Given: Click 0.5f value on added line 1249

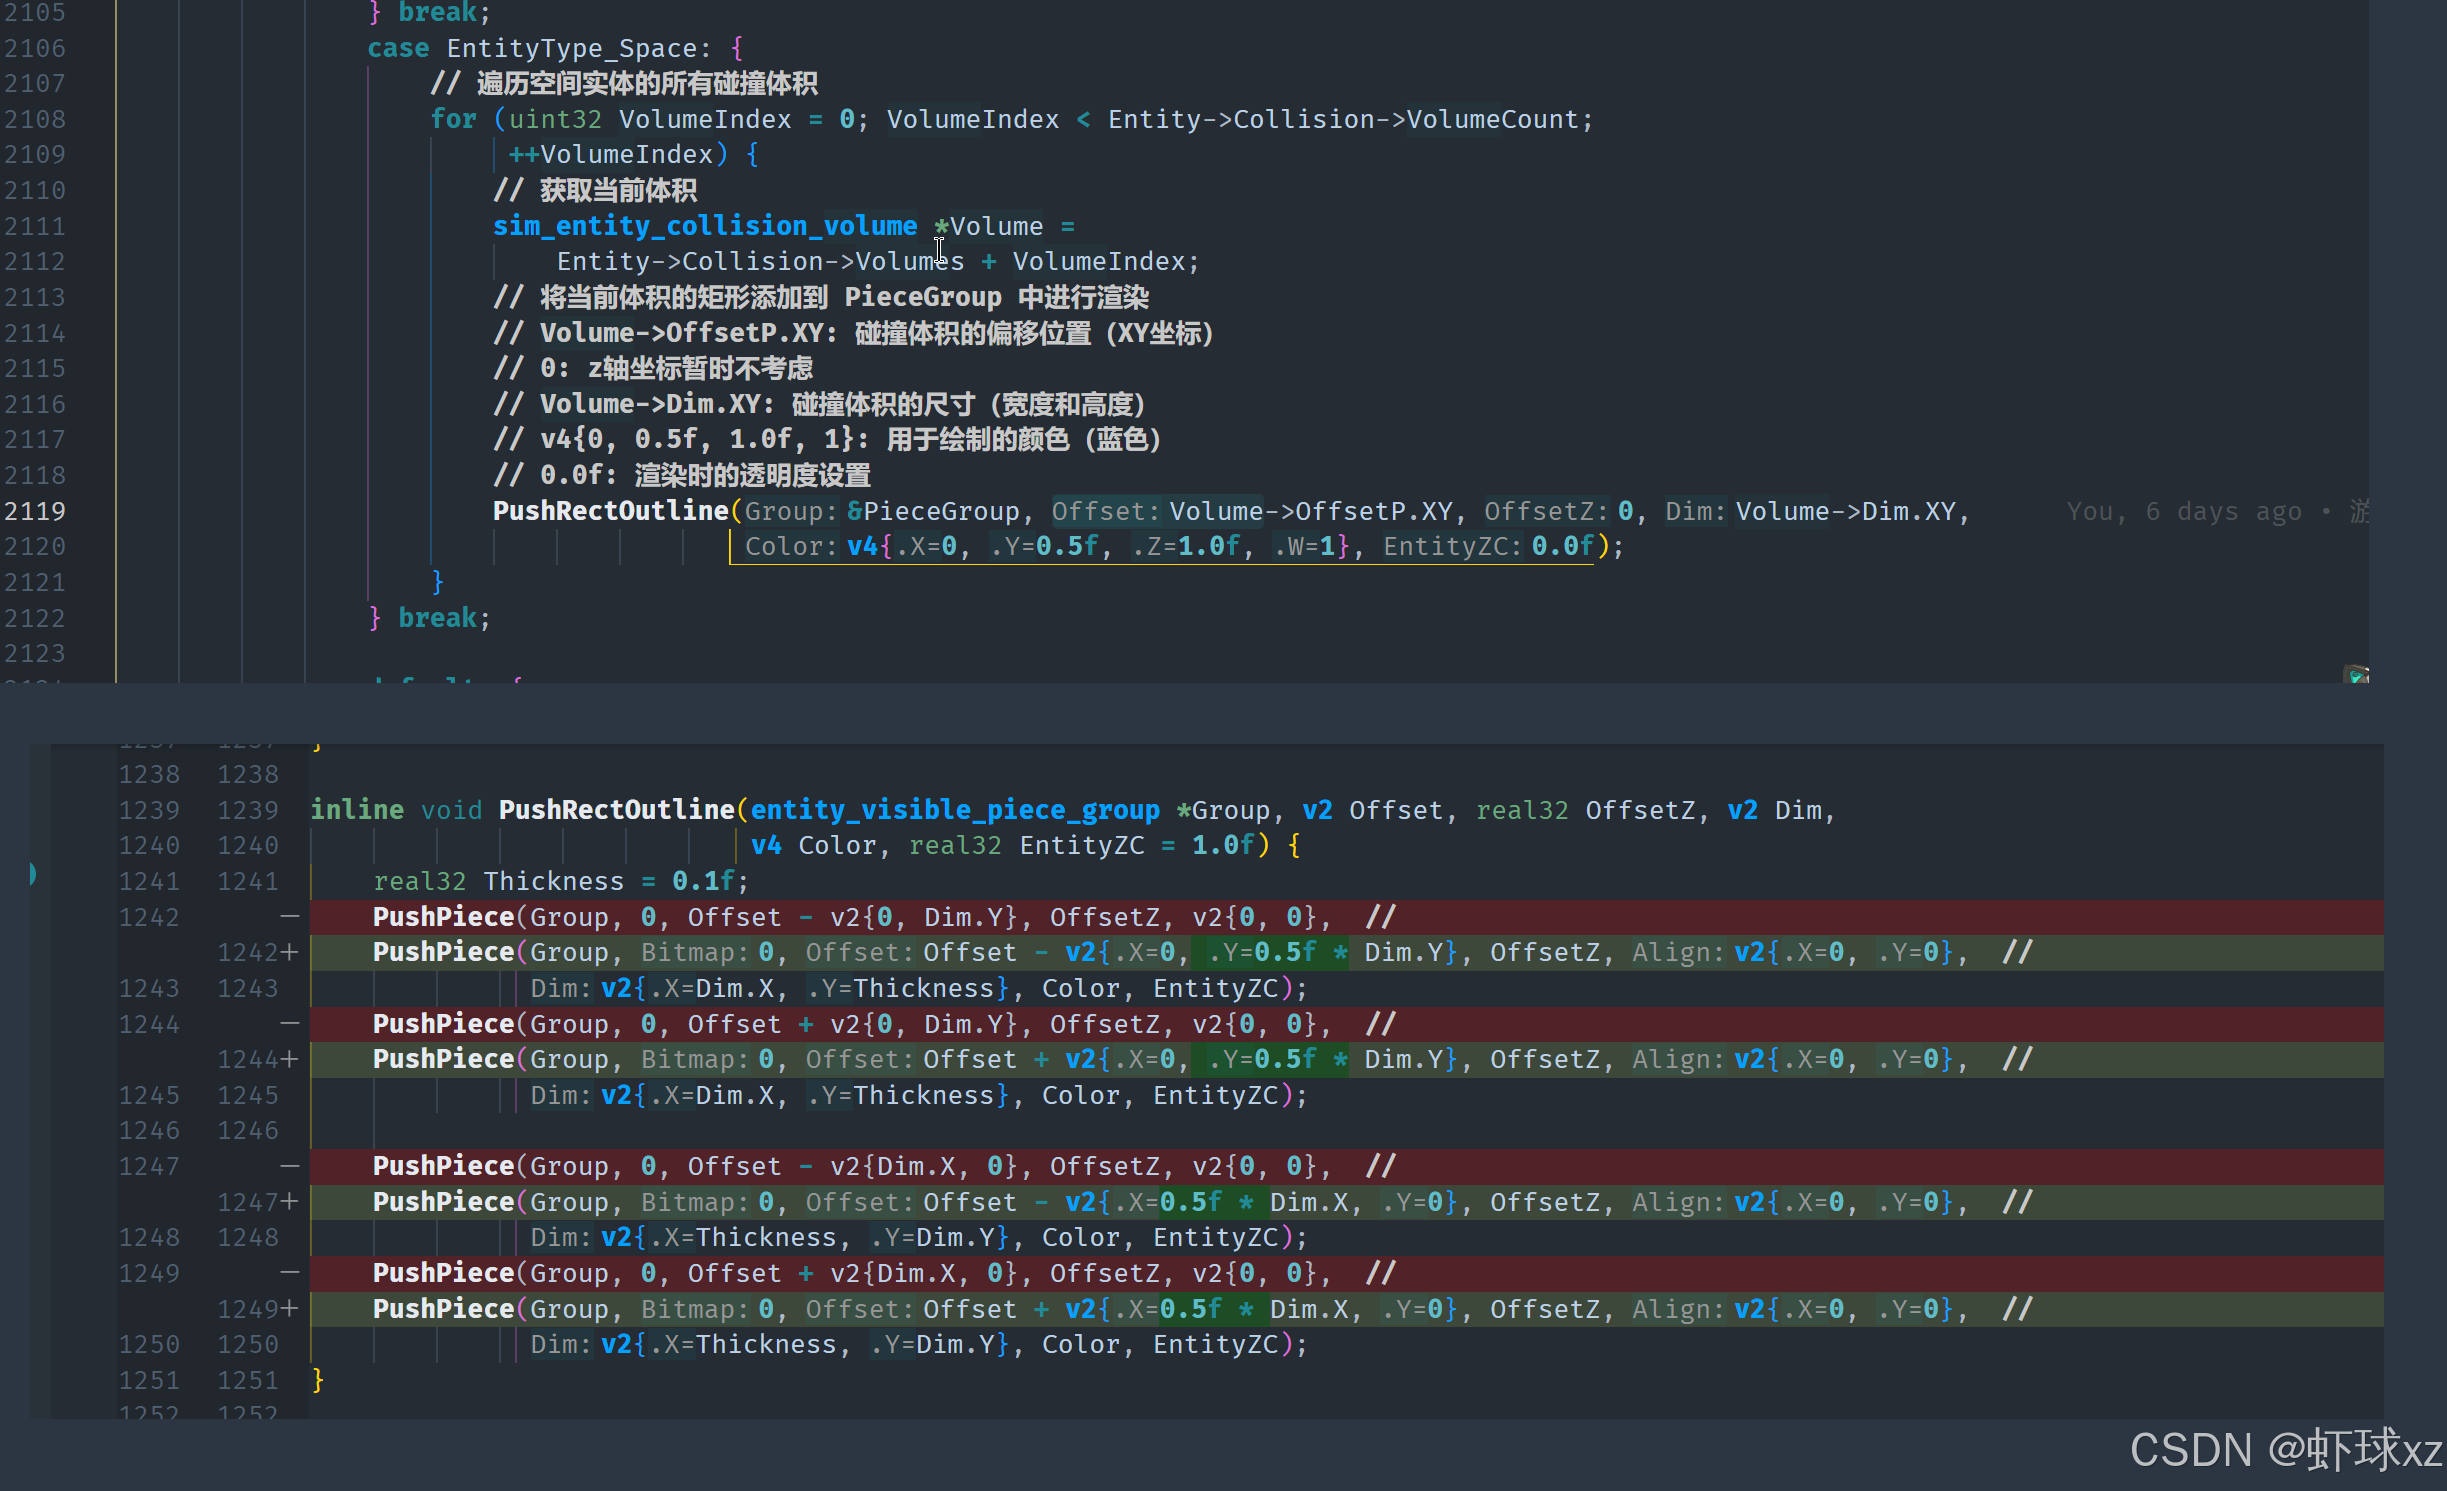Looking at the screenshot, I should click(1191, 1309).
